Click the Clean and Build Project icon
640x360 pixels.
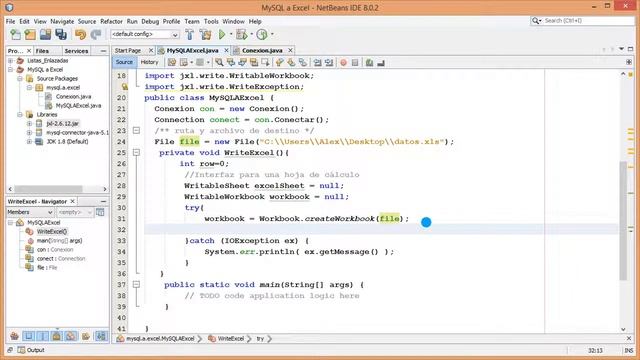[x=206, y=35]
